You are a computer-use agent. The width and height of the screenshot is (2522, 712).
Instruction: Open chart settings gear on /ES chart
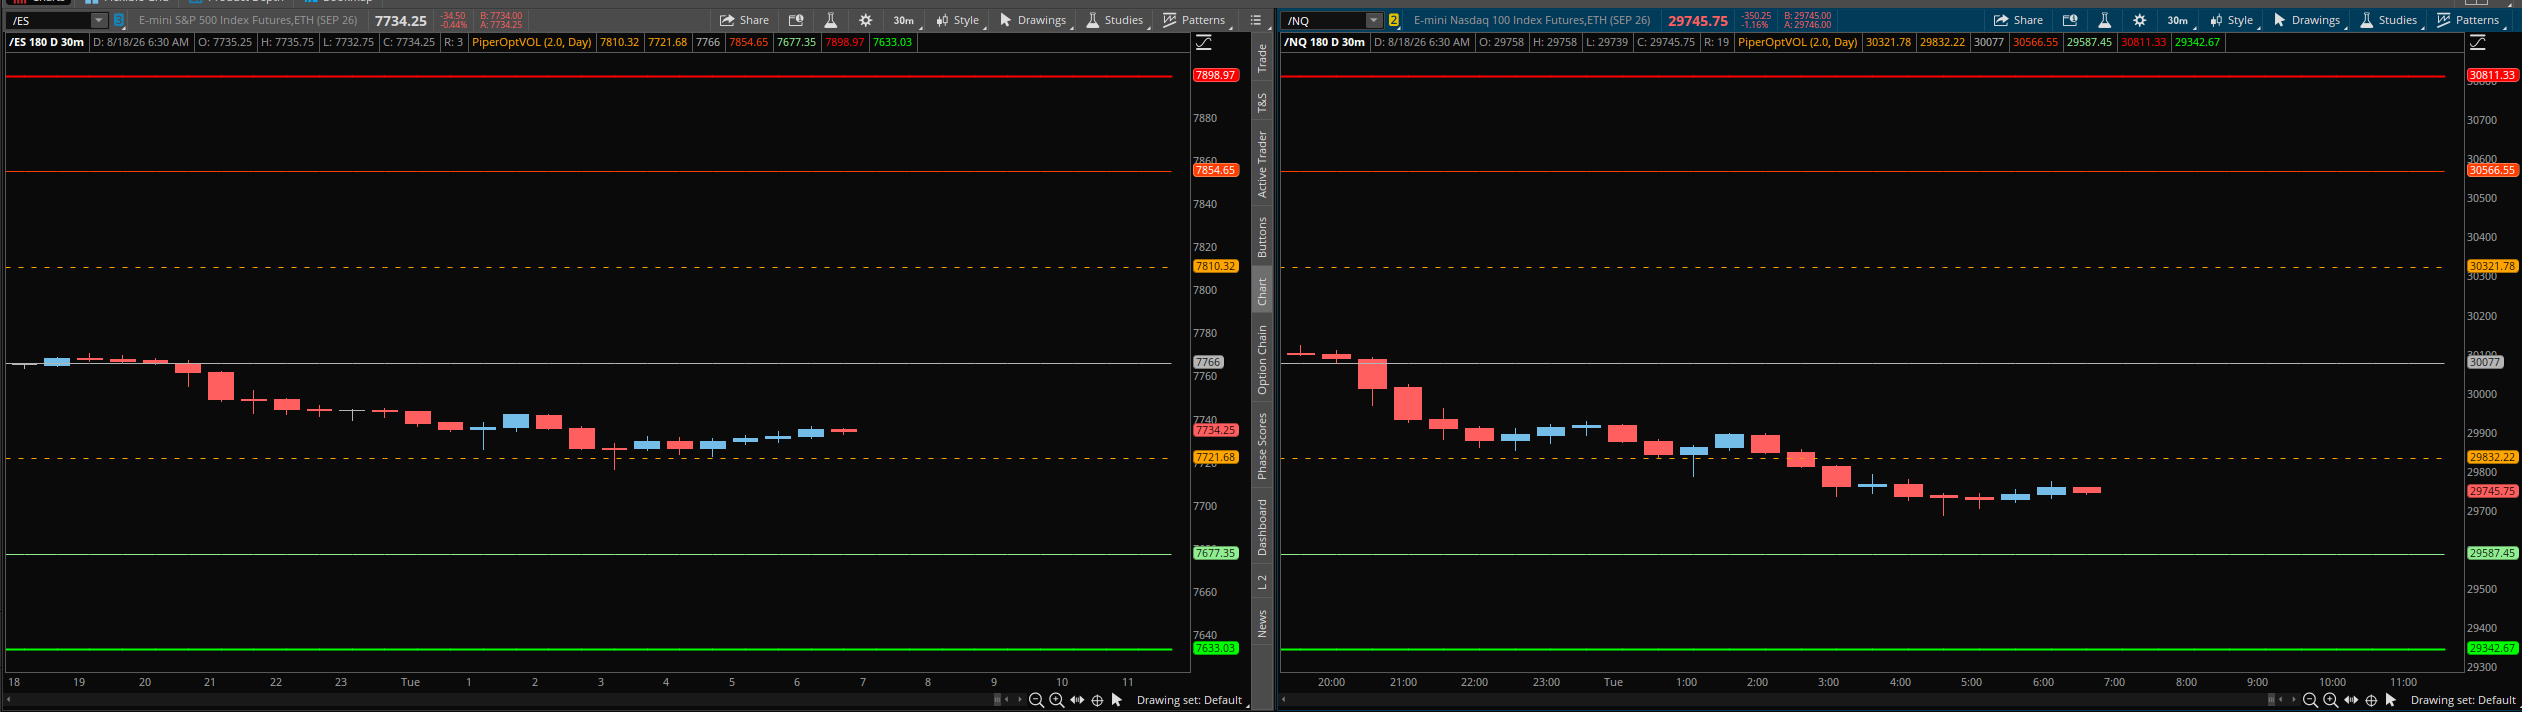click(x=866, y=20)
